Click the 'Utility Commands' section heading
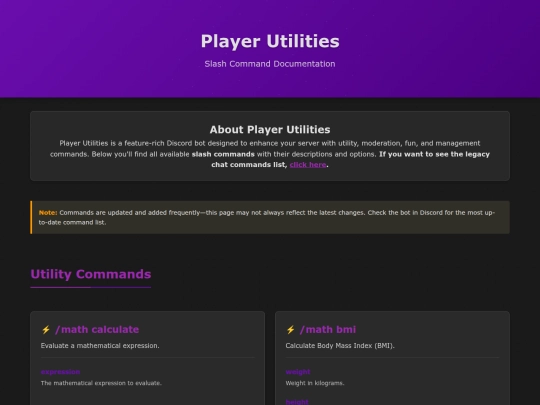This screenshot has height=405, width=540. coord(91,274)
